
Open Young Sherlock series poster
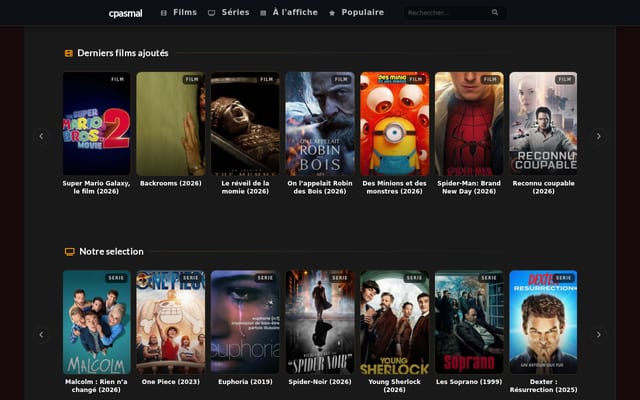click(x=394, y=322)
